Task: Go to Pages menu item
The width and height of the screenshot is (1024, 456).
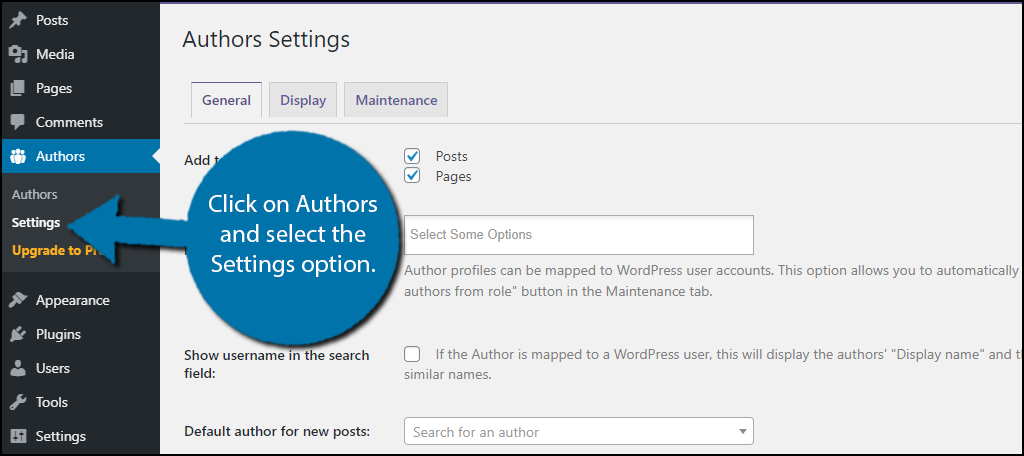Action: pos(80,88)
